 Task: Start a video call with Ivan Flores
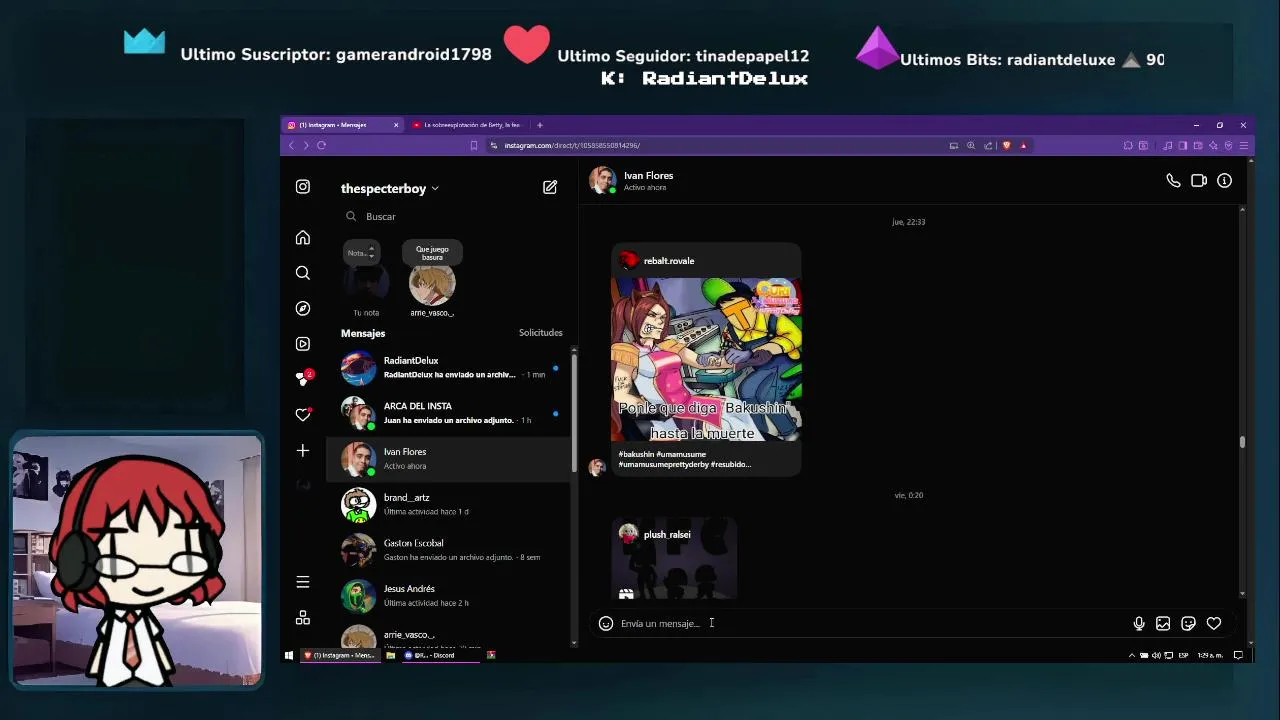(1199, 181)
